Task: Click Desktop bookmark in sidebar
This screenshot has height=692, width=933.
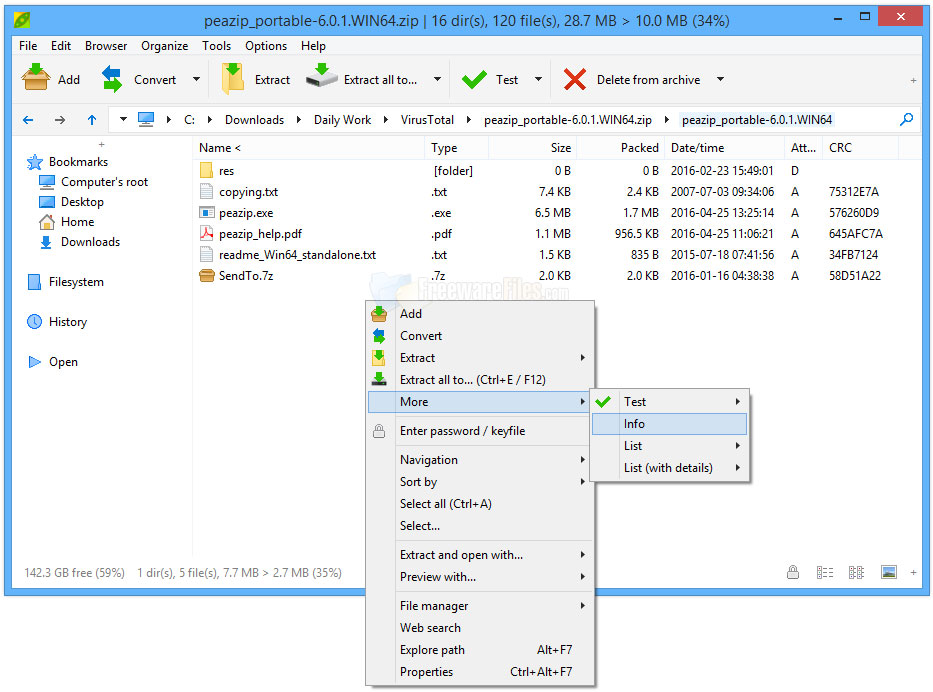Action: (82, 202)
